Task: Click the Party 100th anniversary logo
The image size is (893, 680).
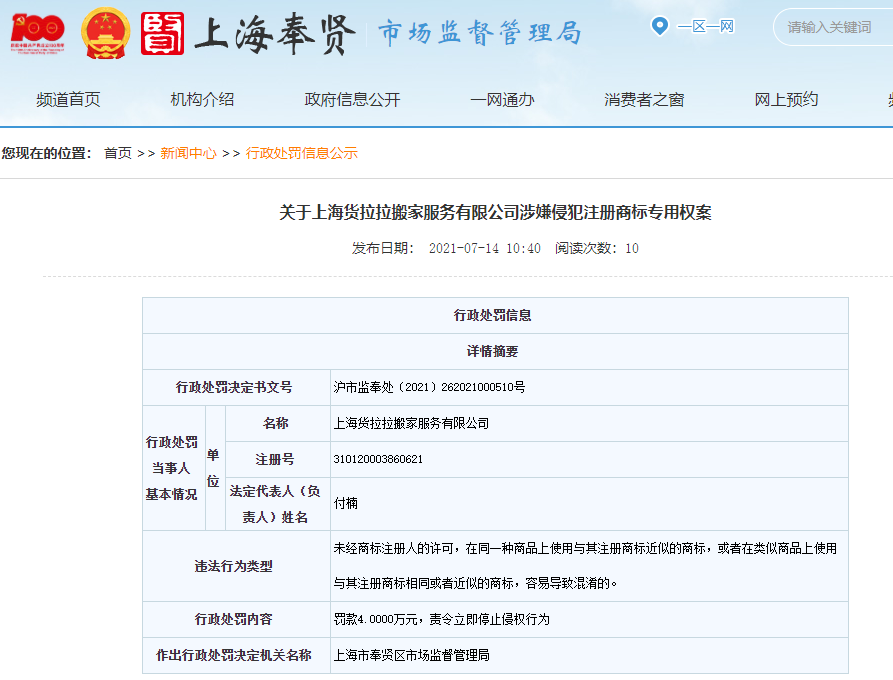Action: (38, 33)
